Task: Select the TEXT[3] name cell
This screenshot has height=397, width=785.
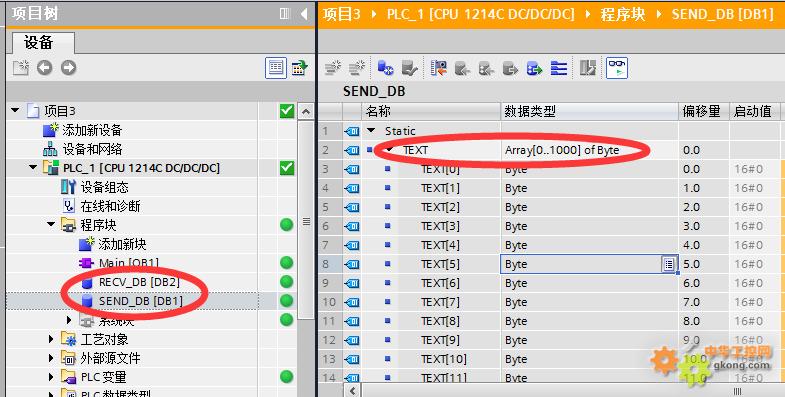Action: tap(440, 226)
